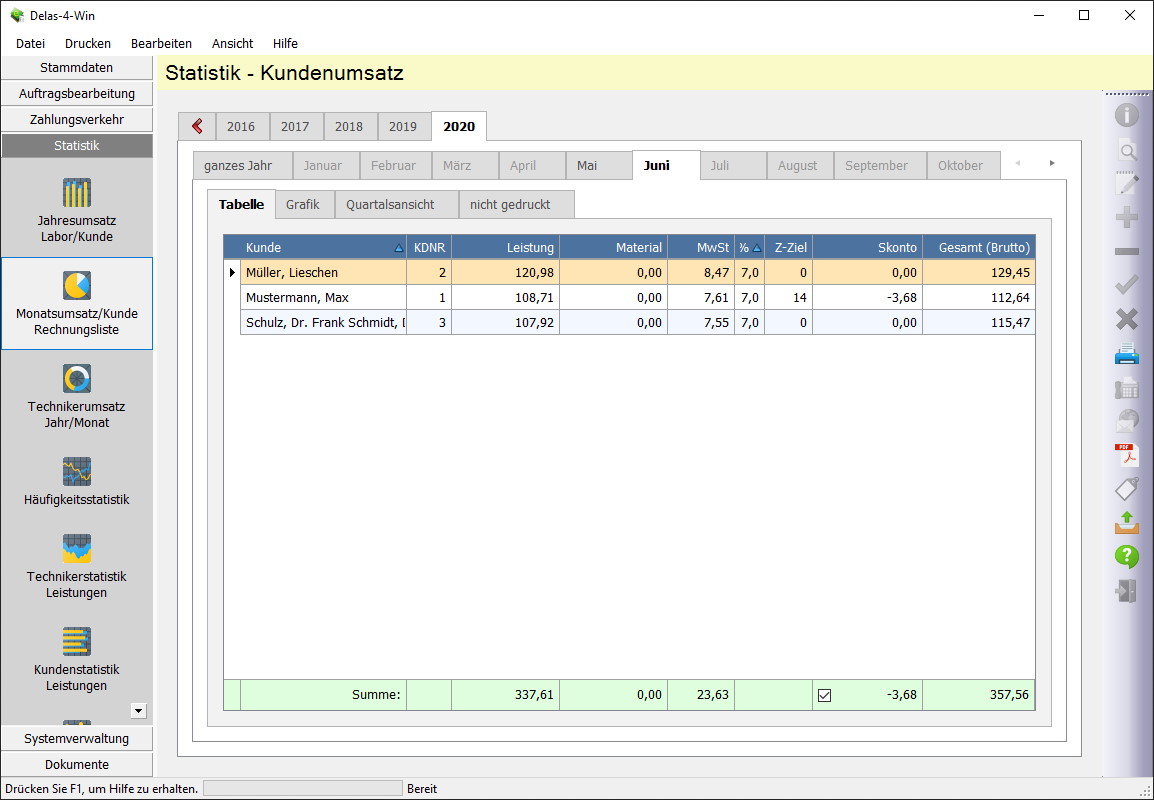This screenshot has width=1154, height=800.
Task: Open the Bearbeiten menu
Action: pos(161,43)
